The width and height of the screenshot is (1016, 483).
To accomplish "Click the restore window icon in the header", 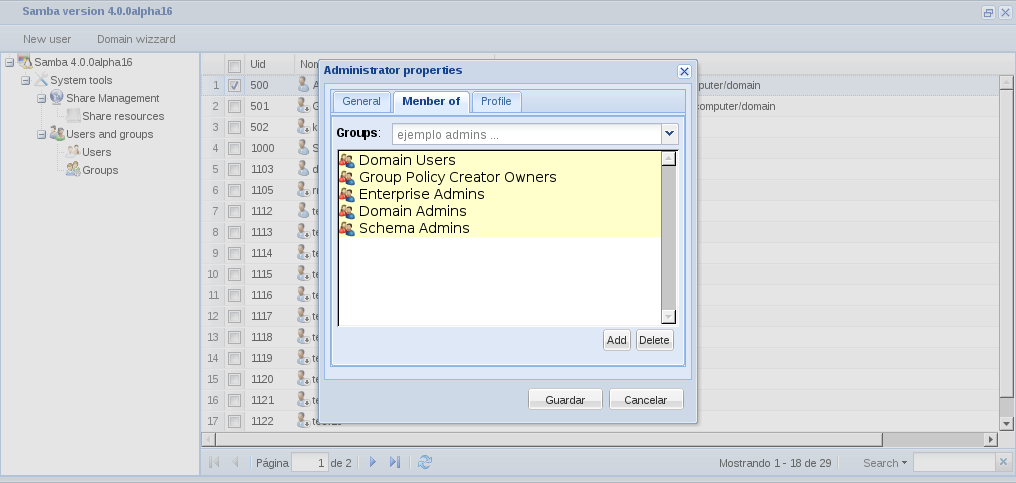I will pyautogui.click(x=988, y=13).
